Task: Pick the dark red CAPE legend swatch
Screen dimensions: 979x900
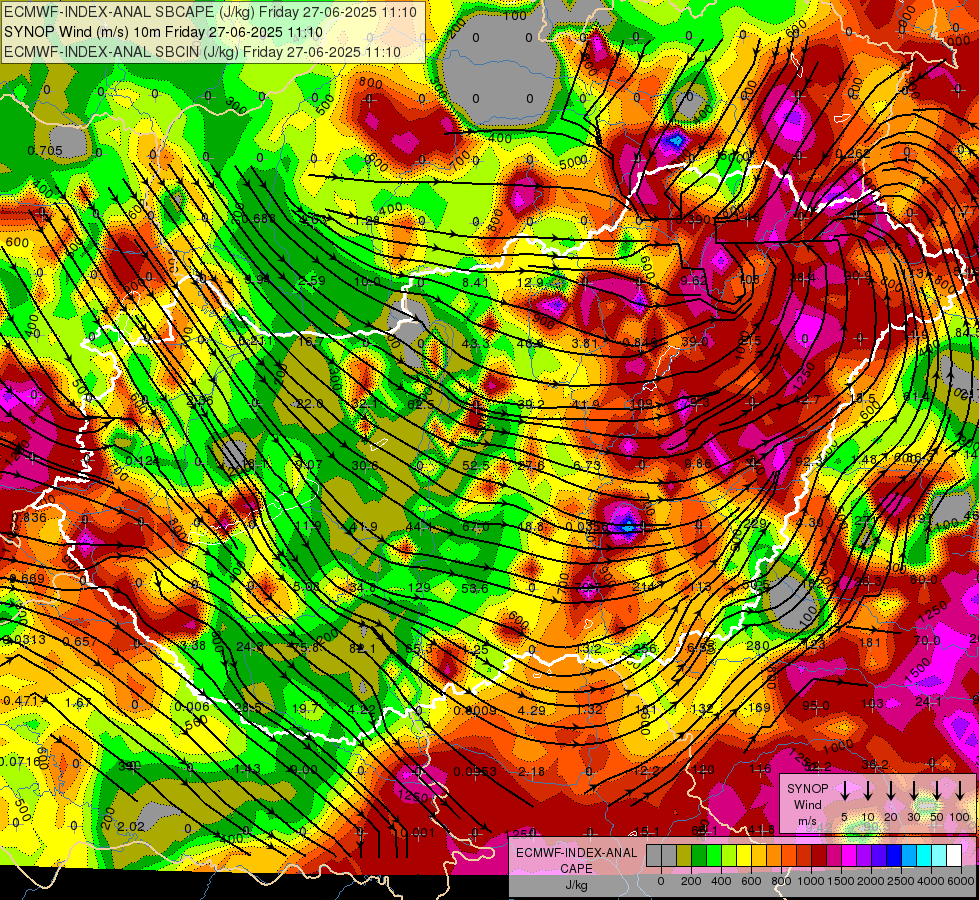Action: pos(819,855)
